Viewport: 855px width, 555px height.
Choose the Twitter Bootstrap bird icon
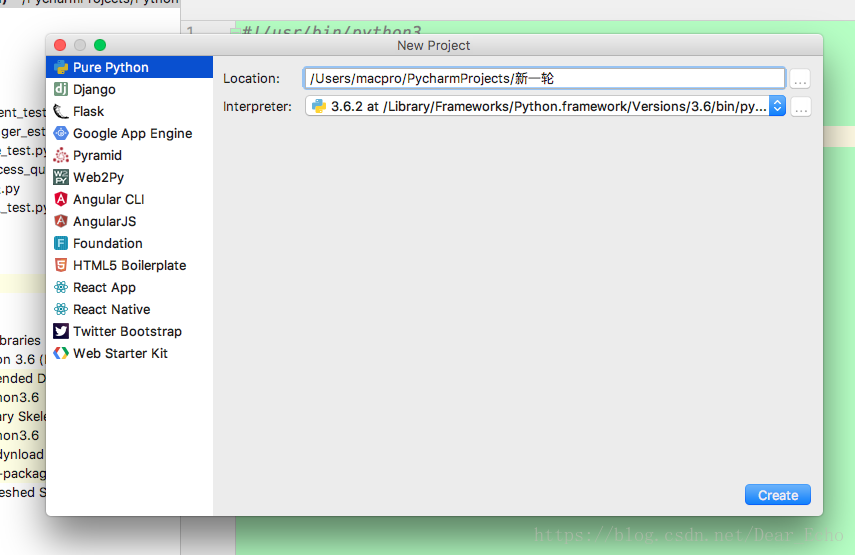61,331
